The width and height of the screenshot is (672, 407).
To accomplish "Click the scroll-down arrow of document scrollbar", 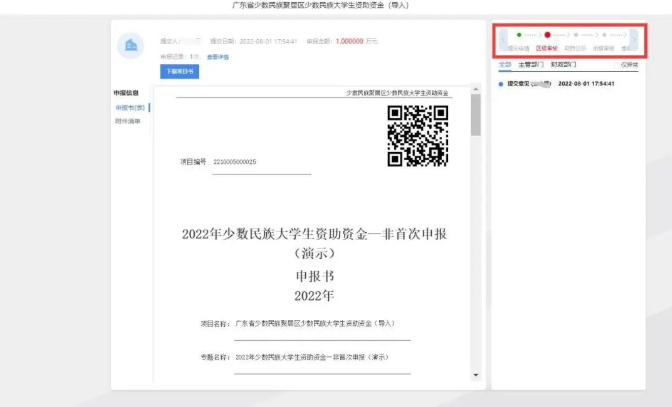I will point(475,375).
